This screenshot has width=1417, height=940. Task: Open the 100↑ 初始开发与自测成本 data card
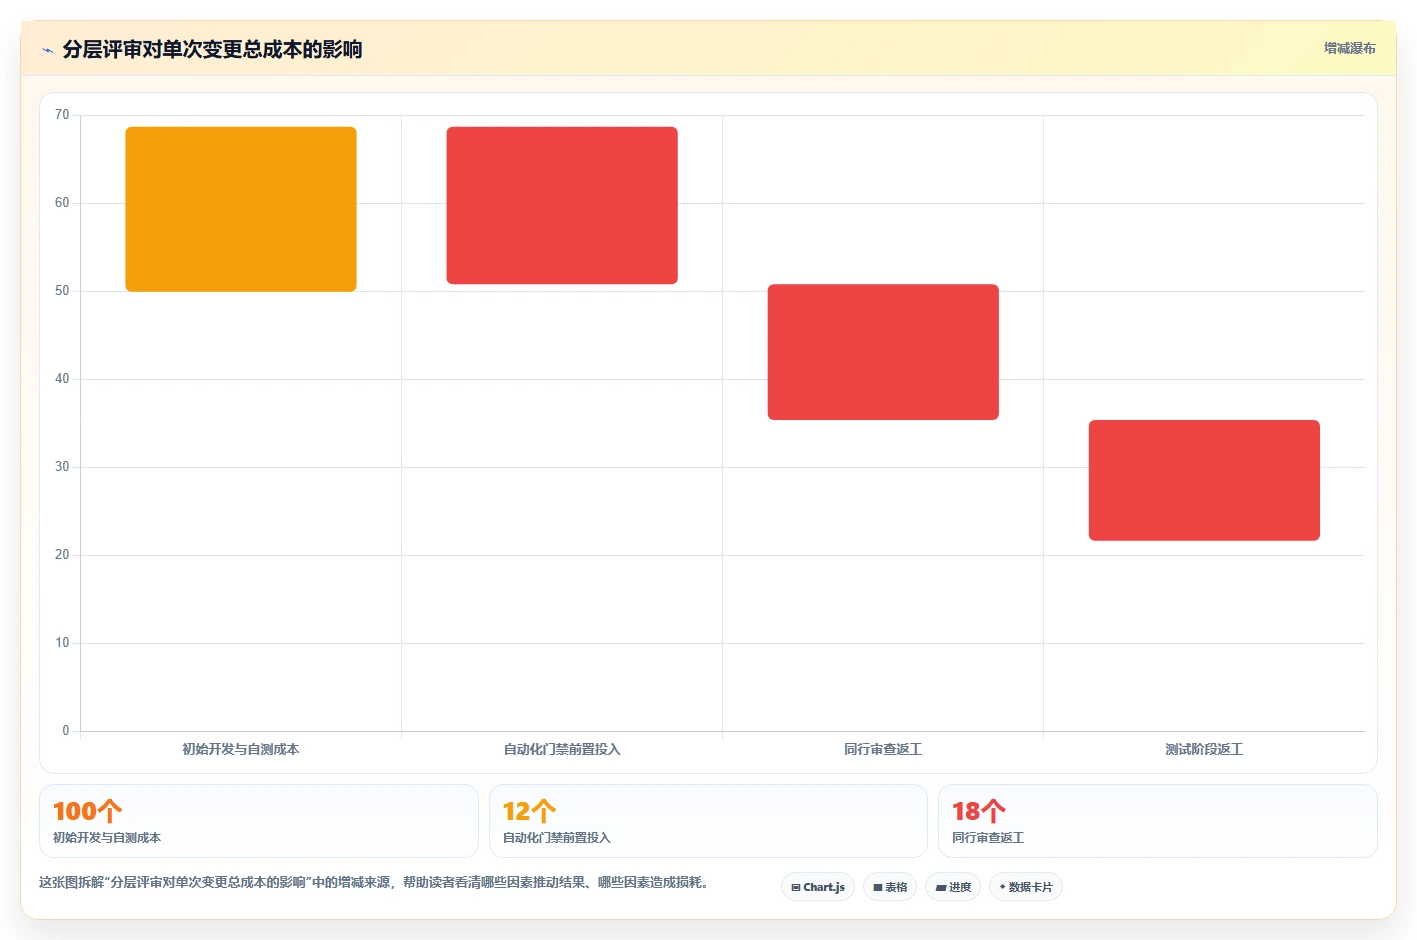coord(259,821)
